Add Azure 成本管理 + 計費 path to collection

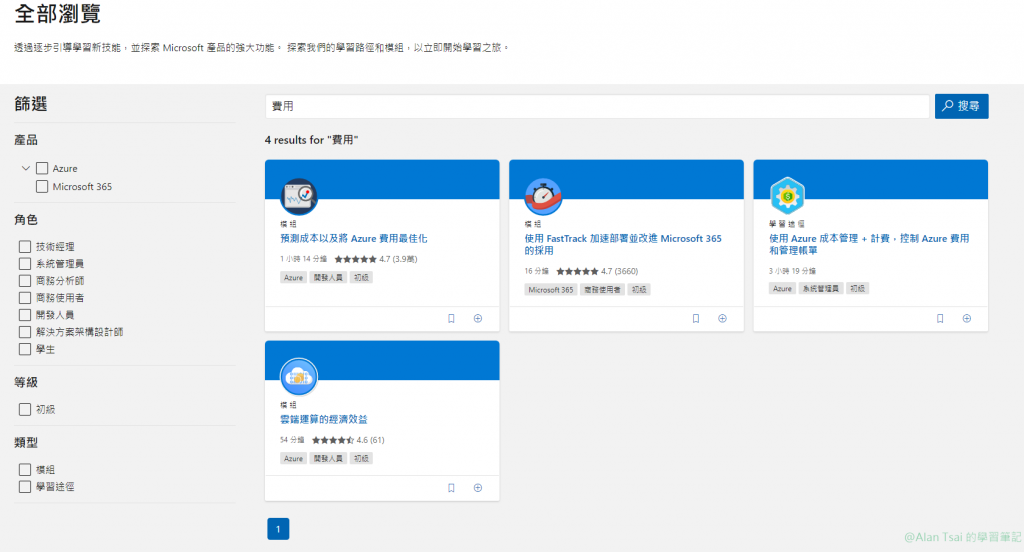click(967, 319)
